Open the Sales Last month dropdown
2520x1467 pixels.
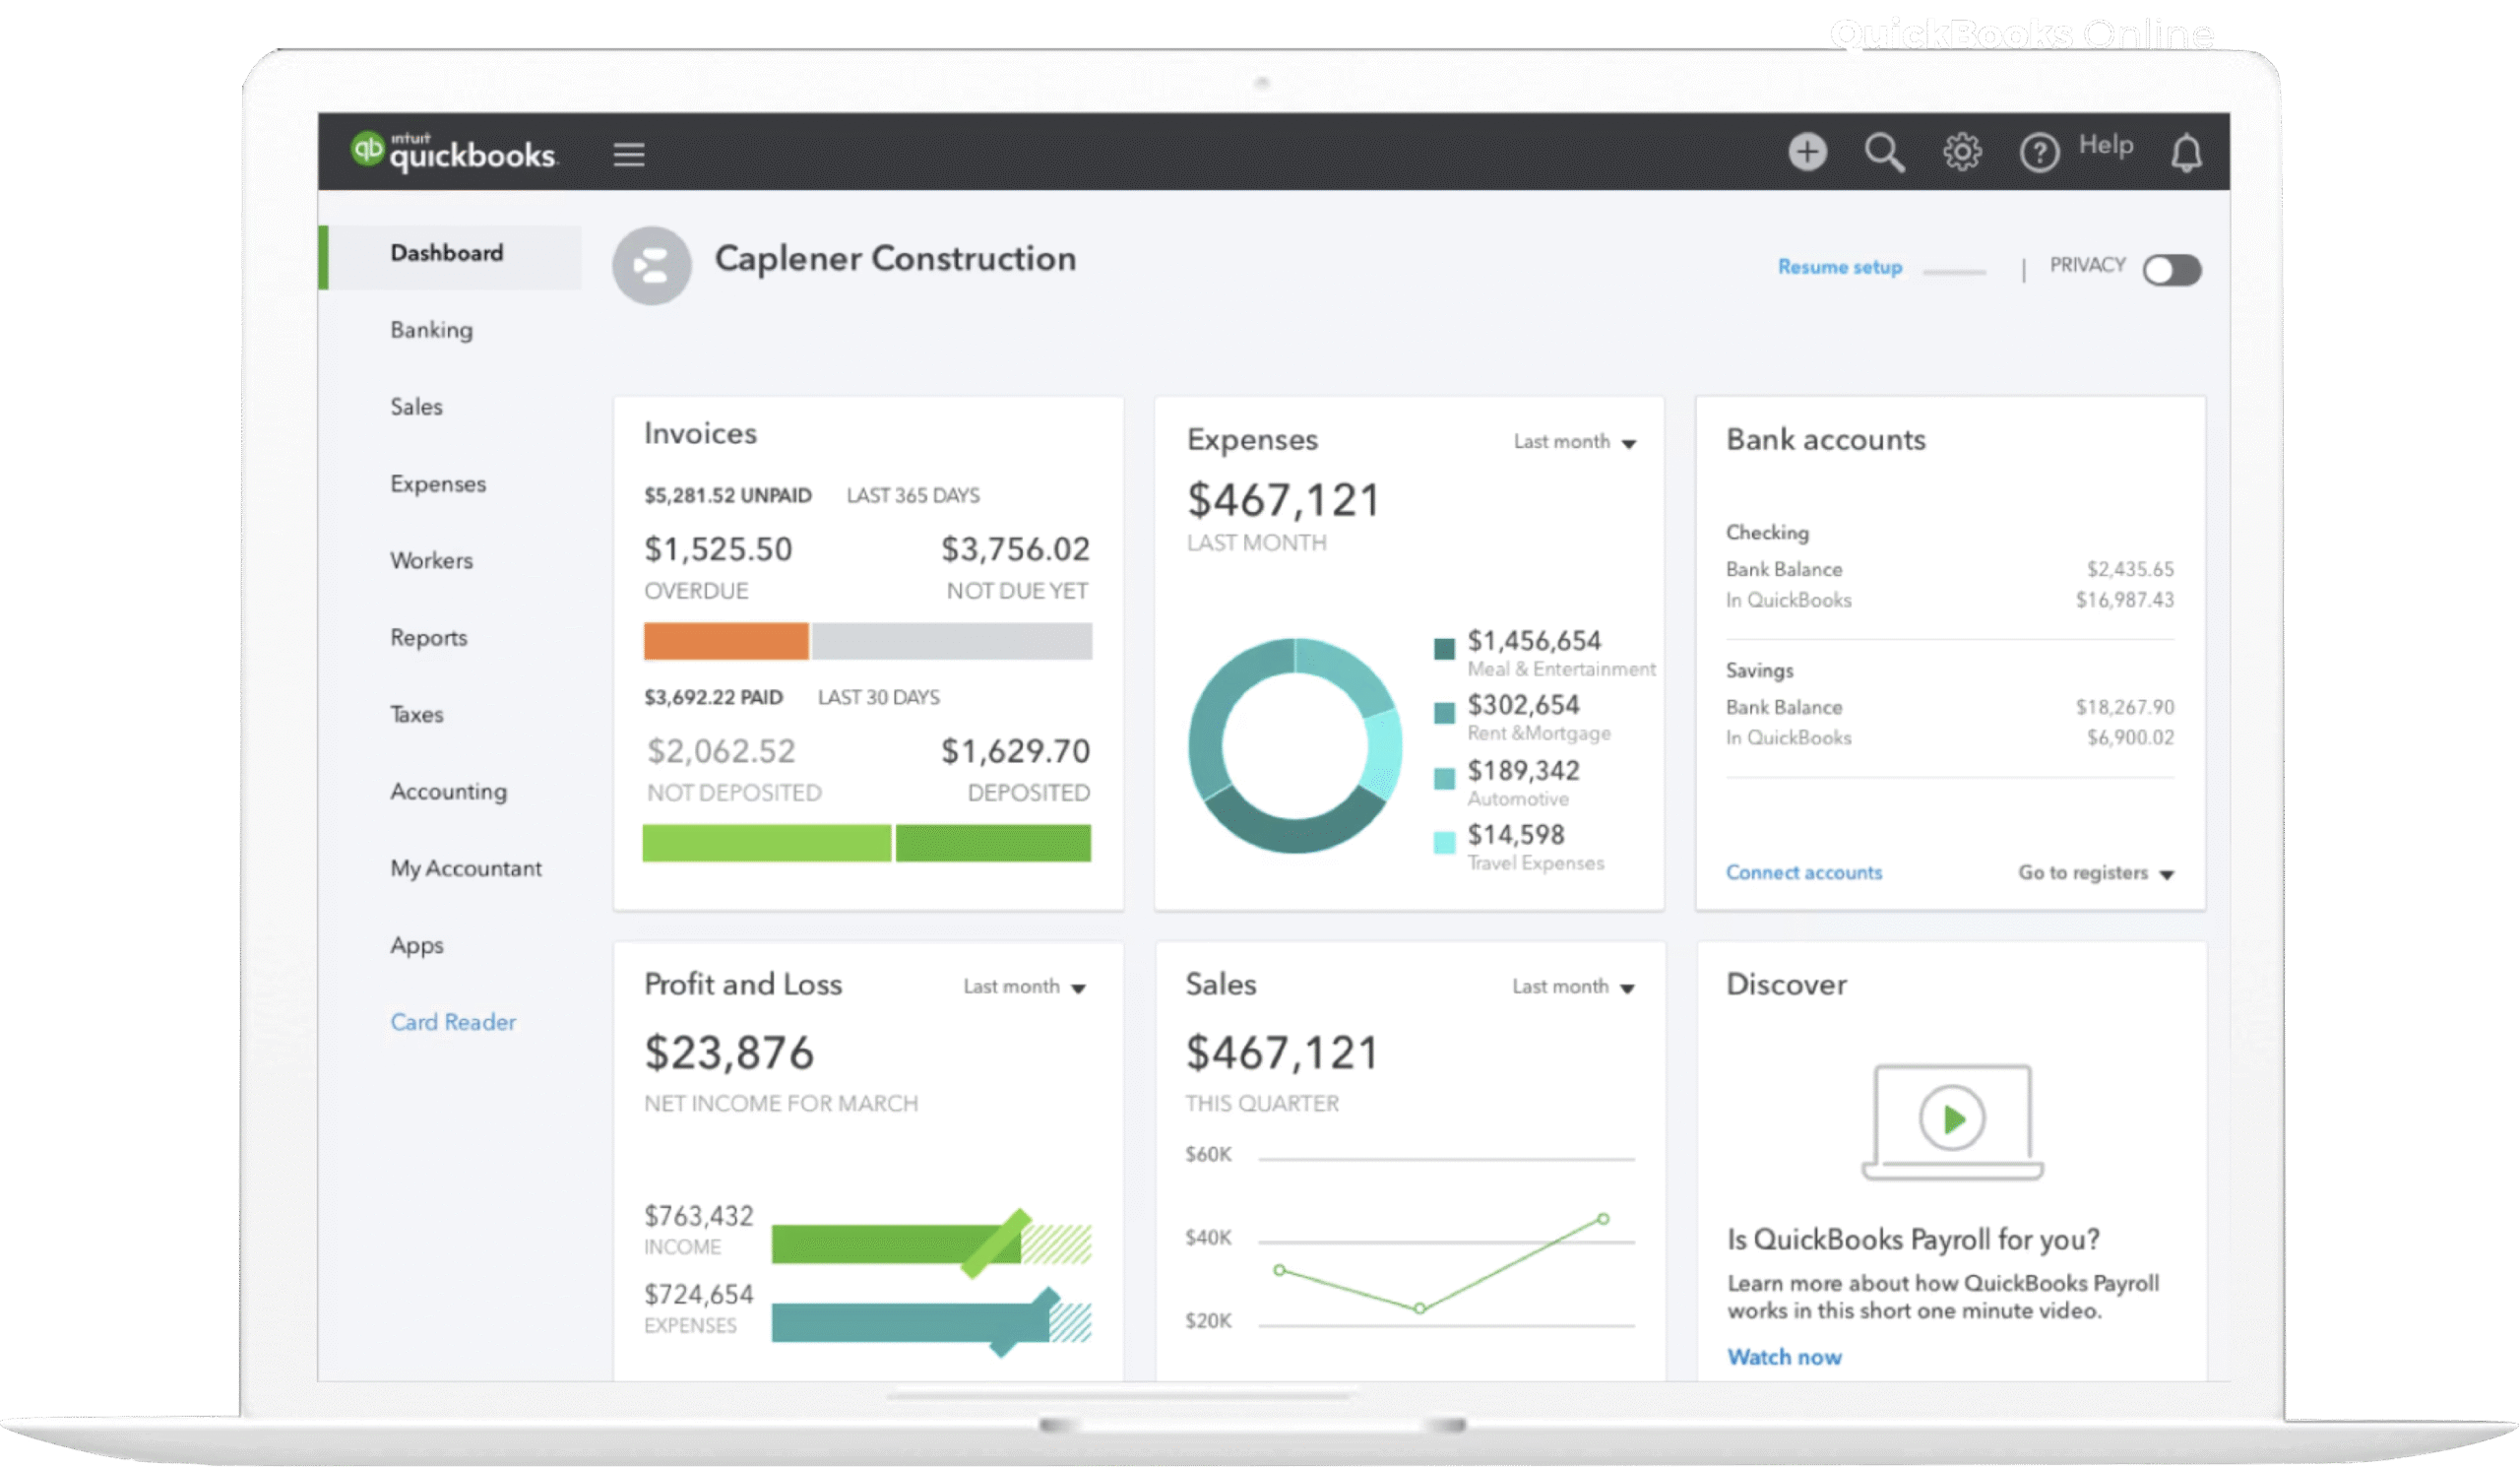pos(1573,986)
